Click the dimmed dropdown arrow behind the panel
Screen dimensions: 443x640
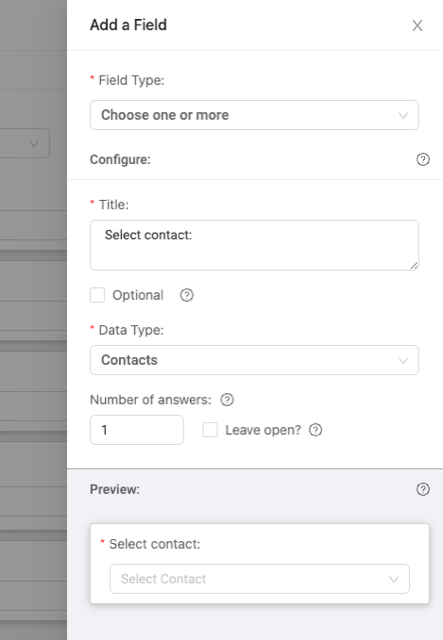click(x=34, y=144)
